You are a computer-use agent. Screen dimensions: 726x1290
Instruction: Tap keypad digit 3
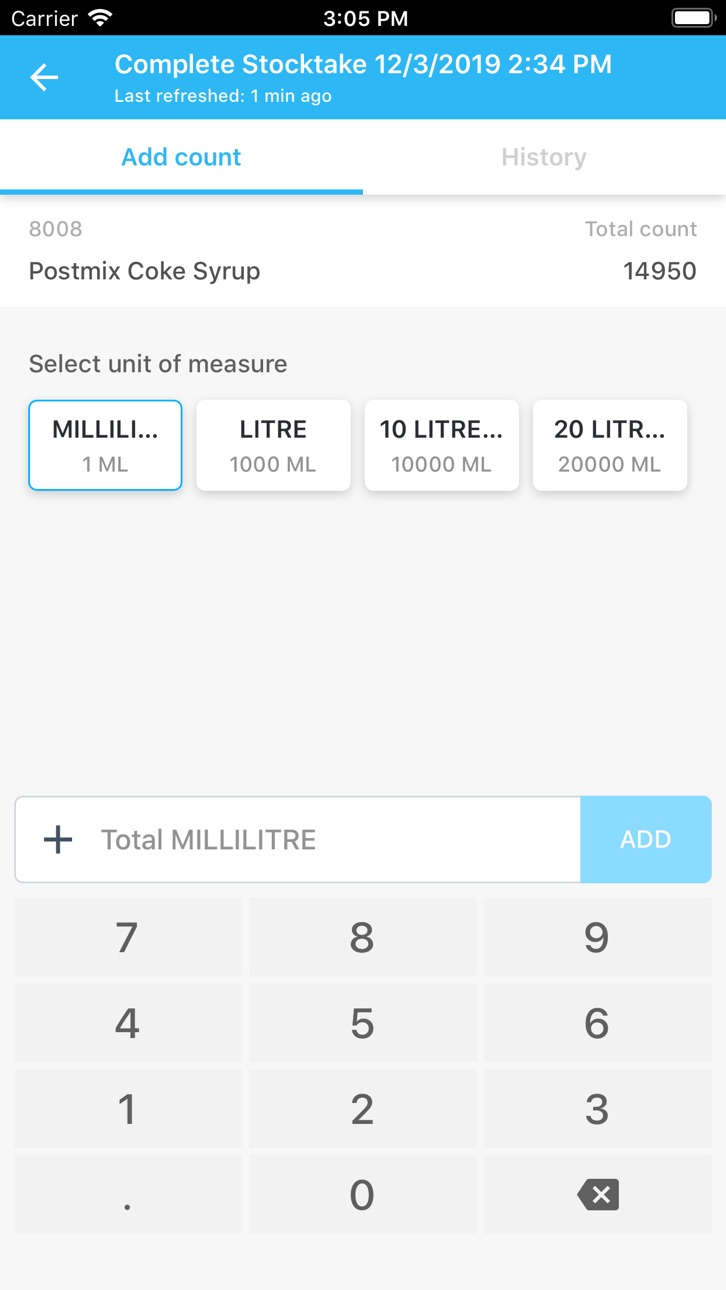point(597,1109)
